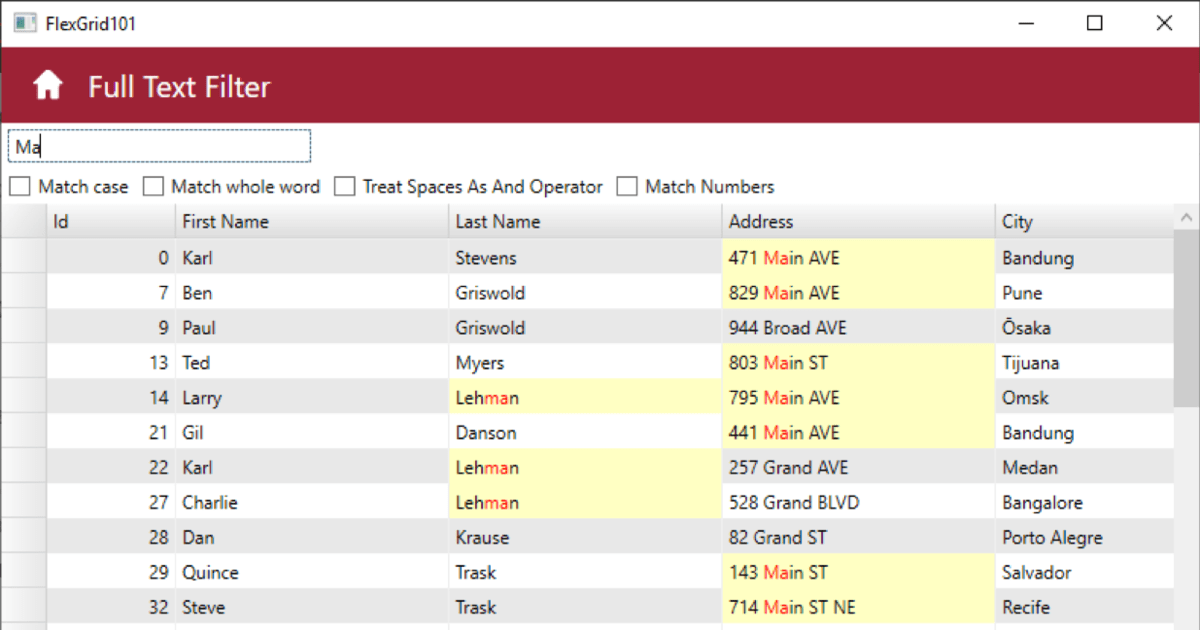The width and height of the screenshot is (1200, 630).
Task: Sort by the City column header
Action: point(1085,222)
